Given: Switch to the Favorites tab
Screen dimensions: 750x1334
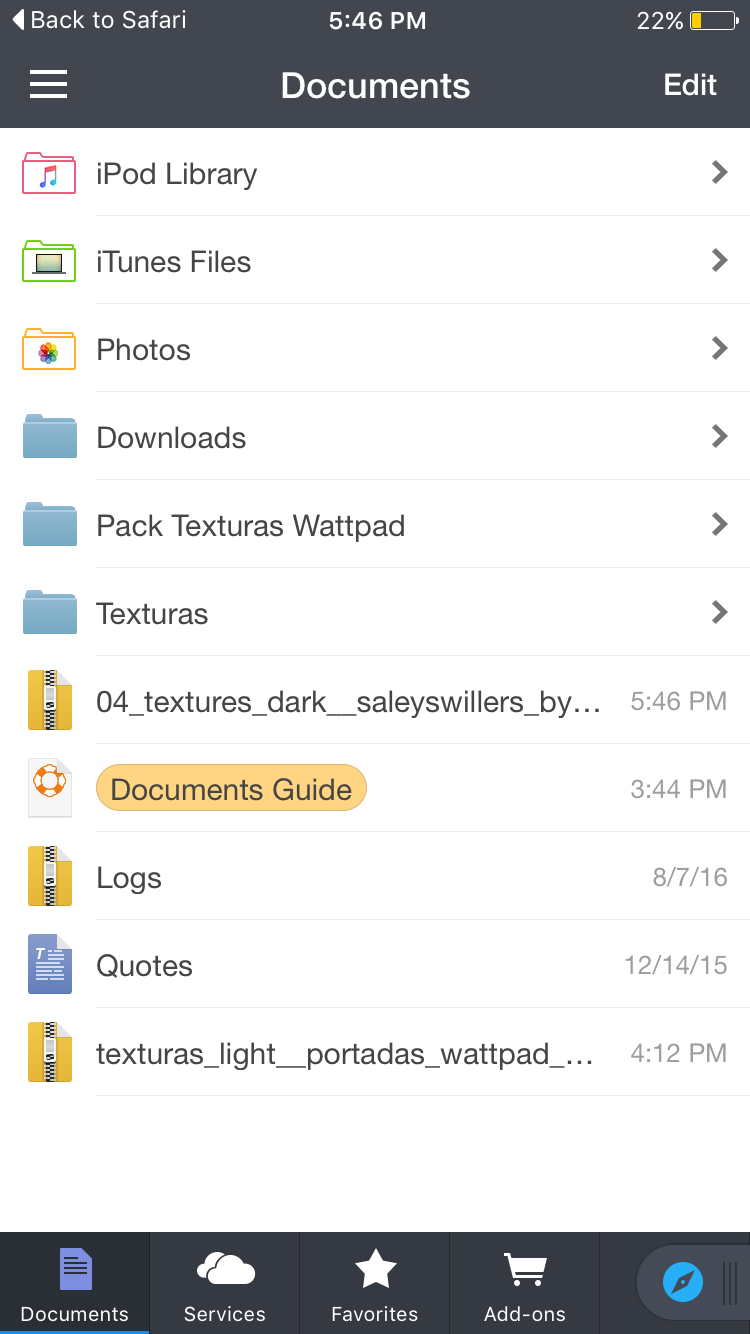Looking at the screenshot, I should pos(375,1284).
